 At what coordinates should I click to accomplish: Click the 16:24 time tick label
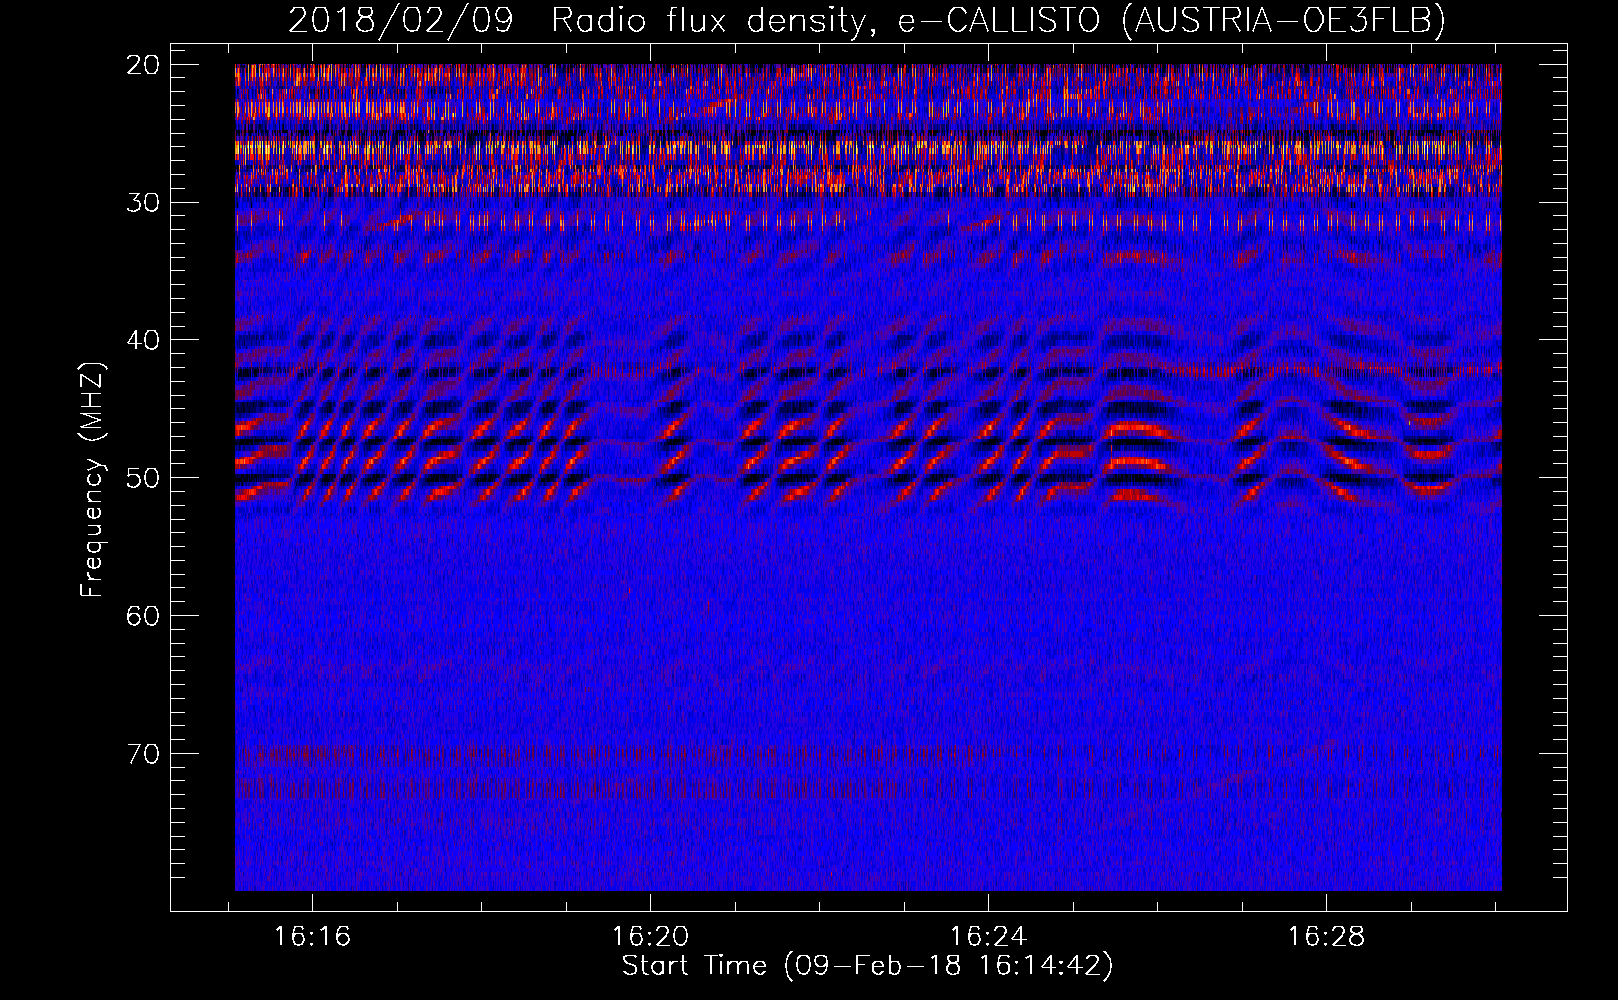point(989,937)
